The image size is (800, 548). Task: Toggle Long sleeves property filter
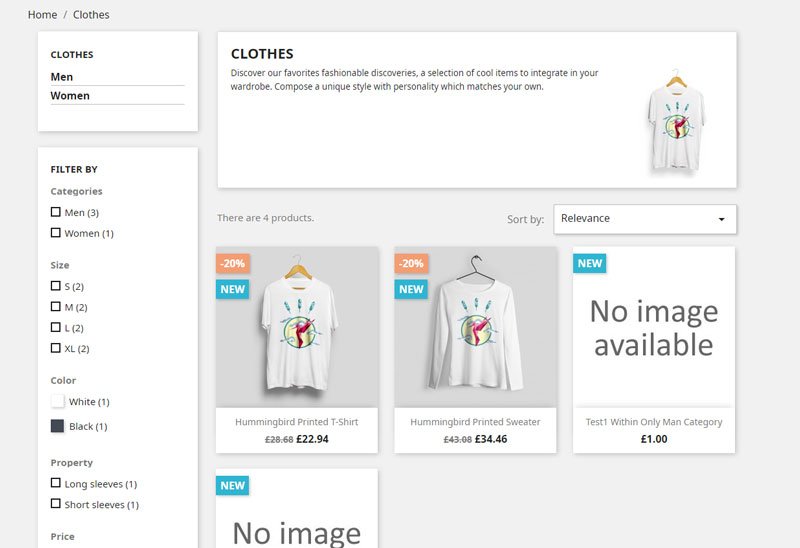(56, 483)
